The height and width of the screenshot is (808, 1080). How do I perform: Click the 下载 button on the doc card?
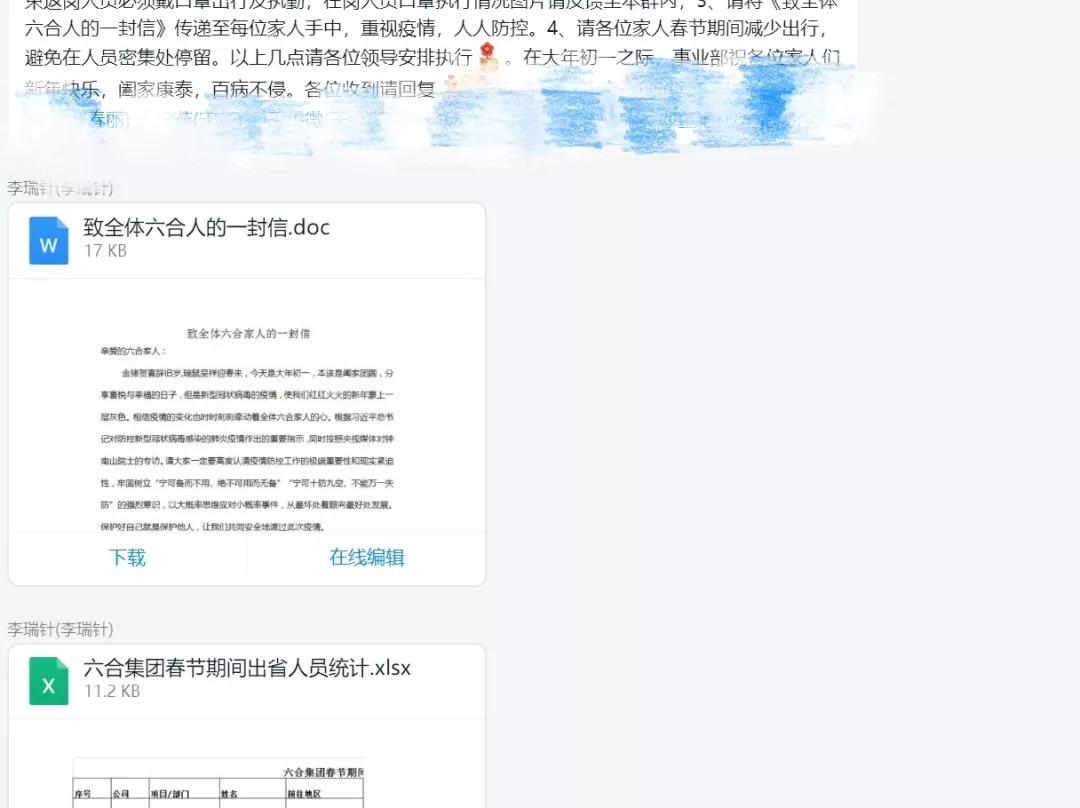click(x=128, y=558)
